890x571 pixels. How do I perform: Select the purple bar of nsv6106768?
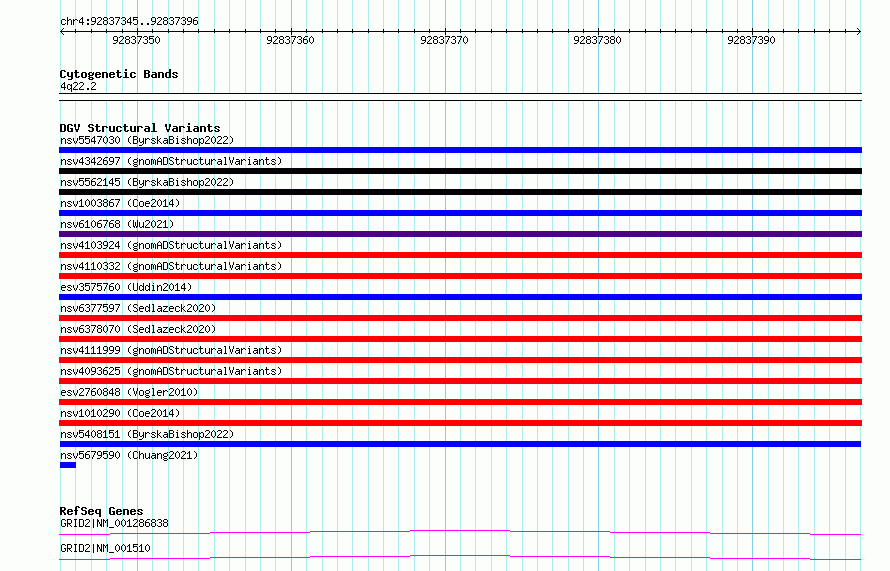460,234
